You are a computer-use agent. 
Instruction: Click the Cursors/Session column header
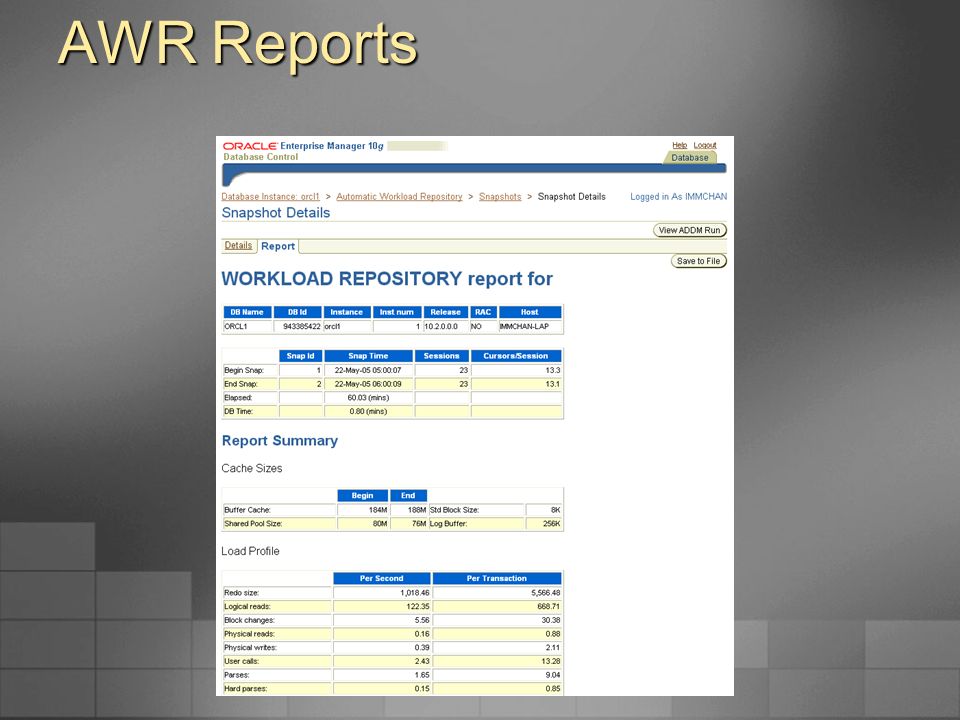[x=516, y=356]
